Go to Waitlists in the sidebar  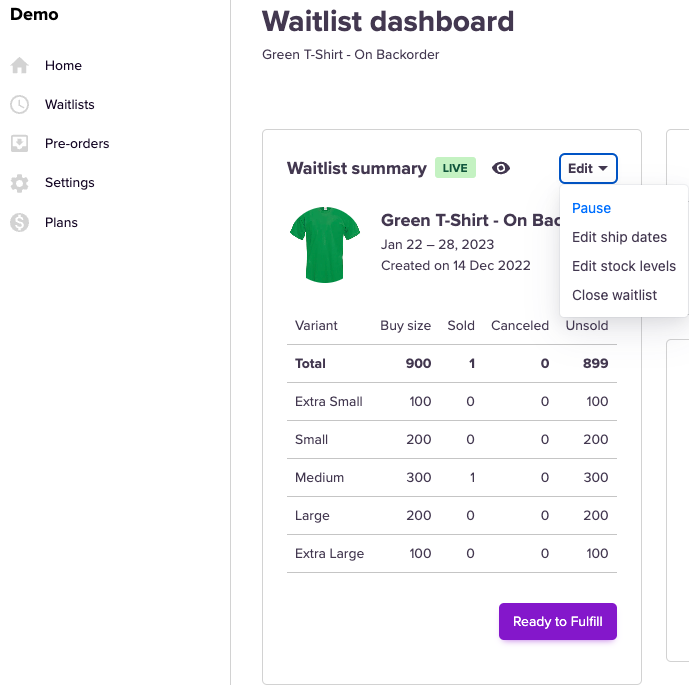(70, 105)
